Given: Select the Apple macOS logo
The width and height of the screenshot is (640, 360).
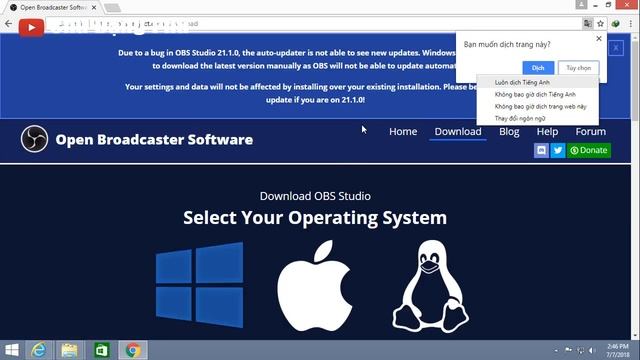Looking at the screenshot, I should tap(315, 285).
